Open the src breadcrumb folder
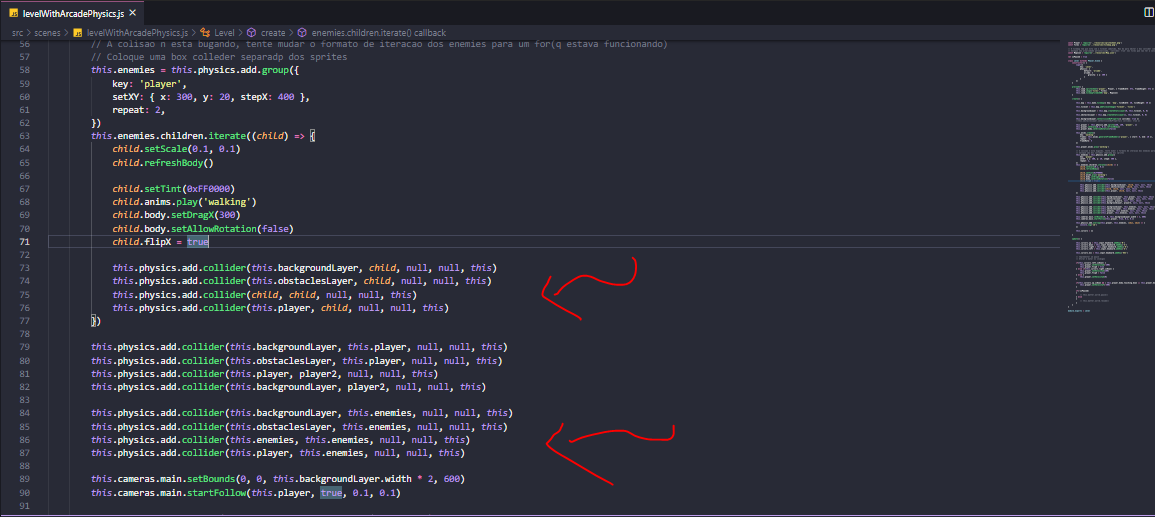Viewport: 1155px width, 517px height. (x=17, y=33)
